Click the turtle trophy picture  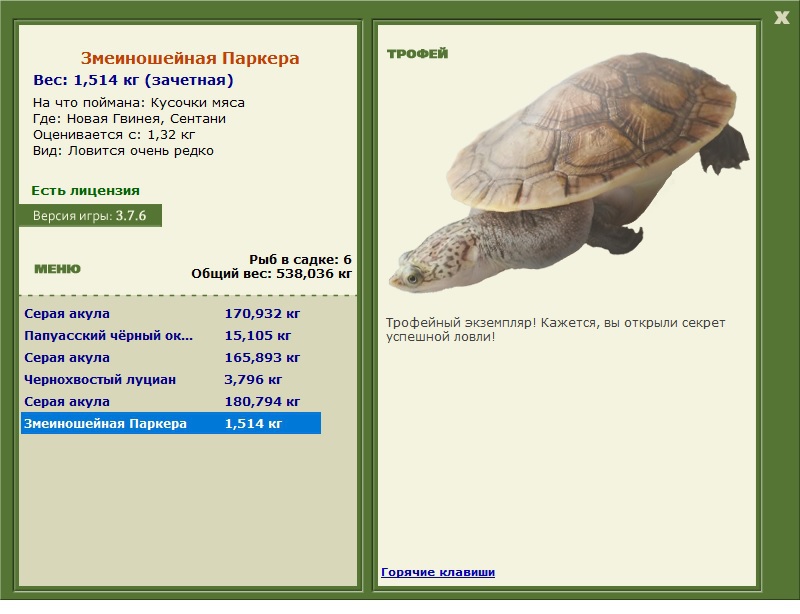tap(568, 173)
